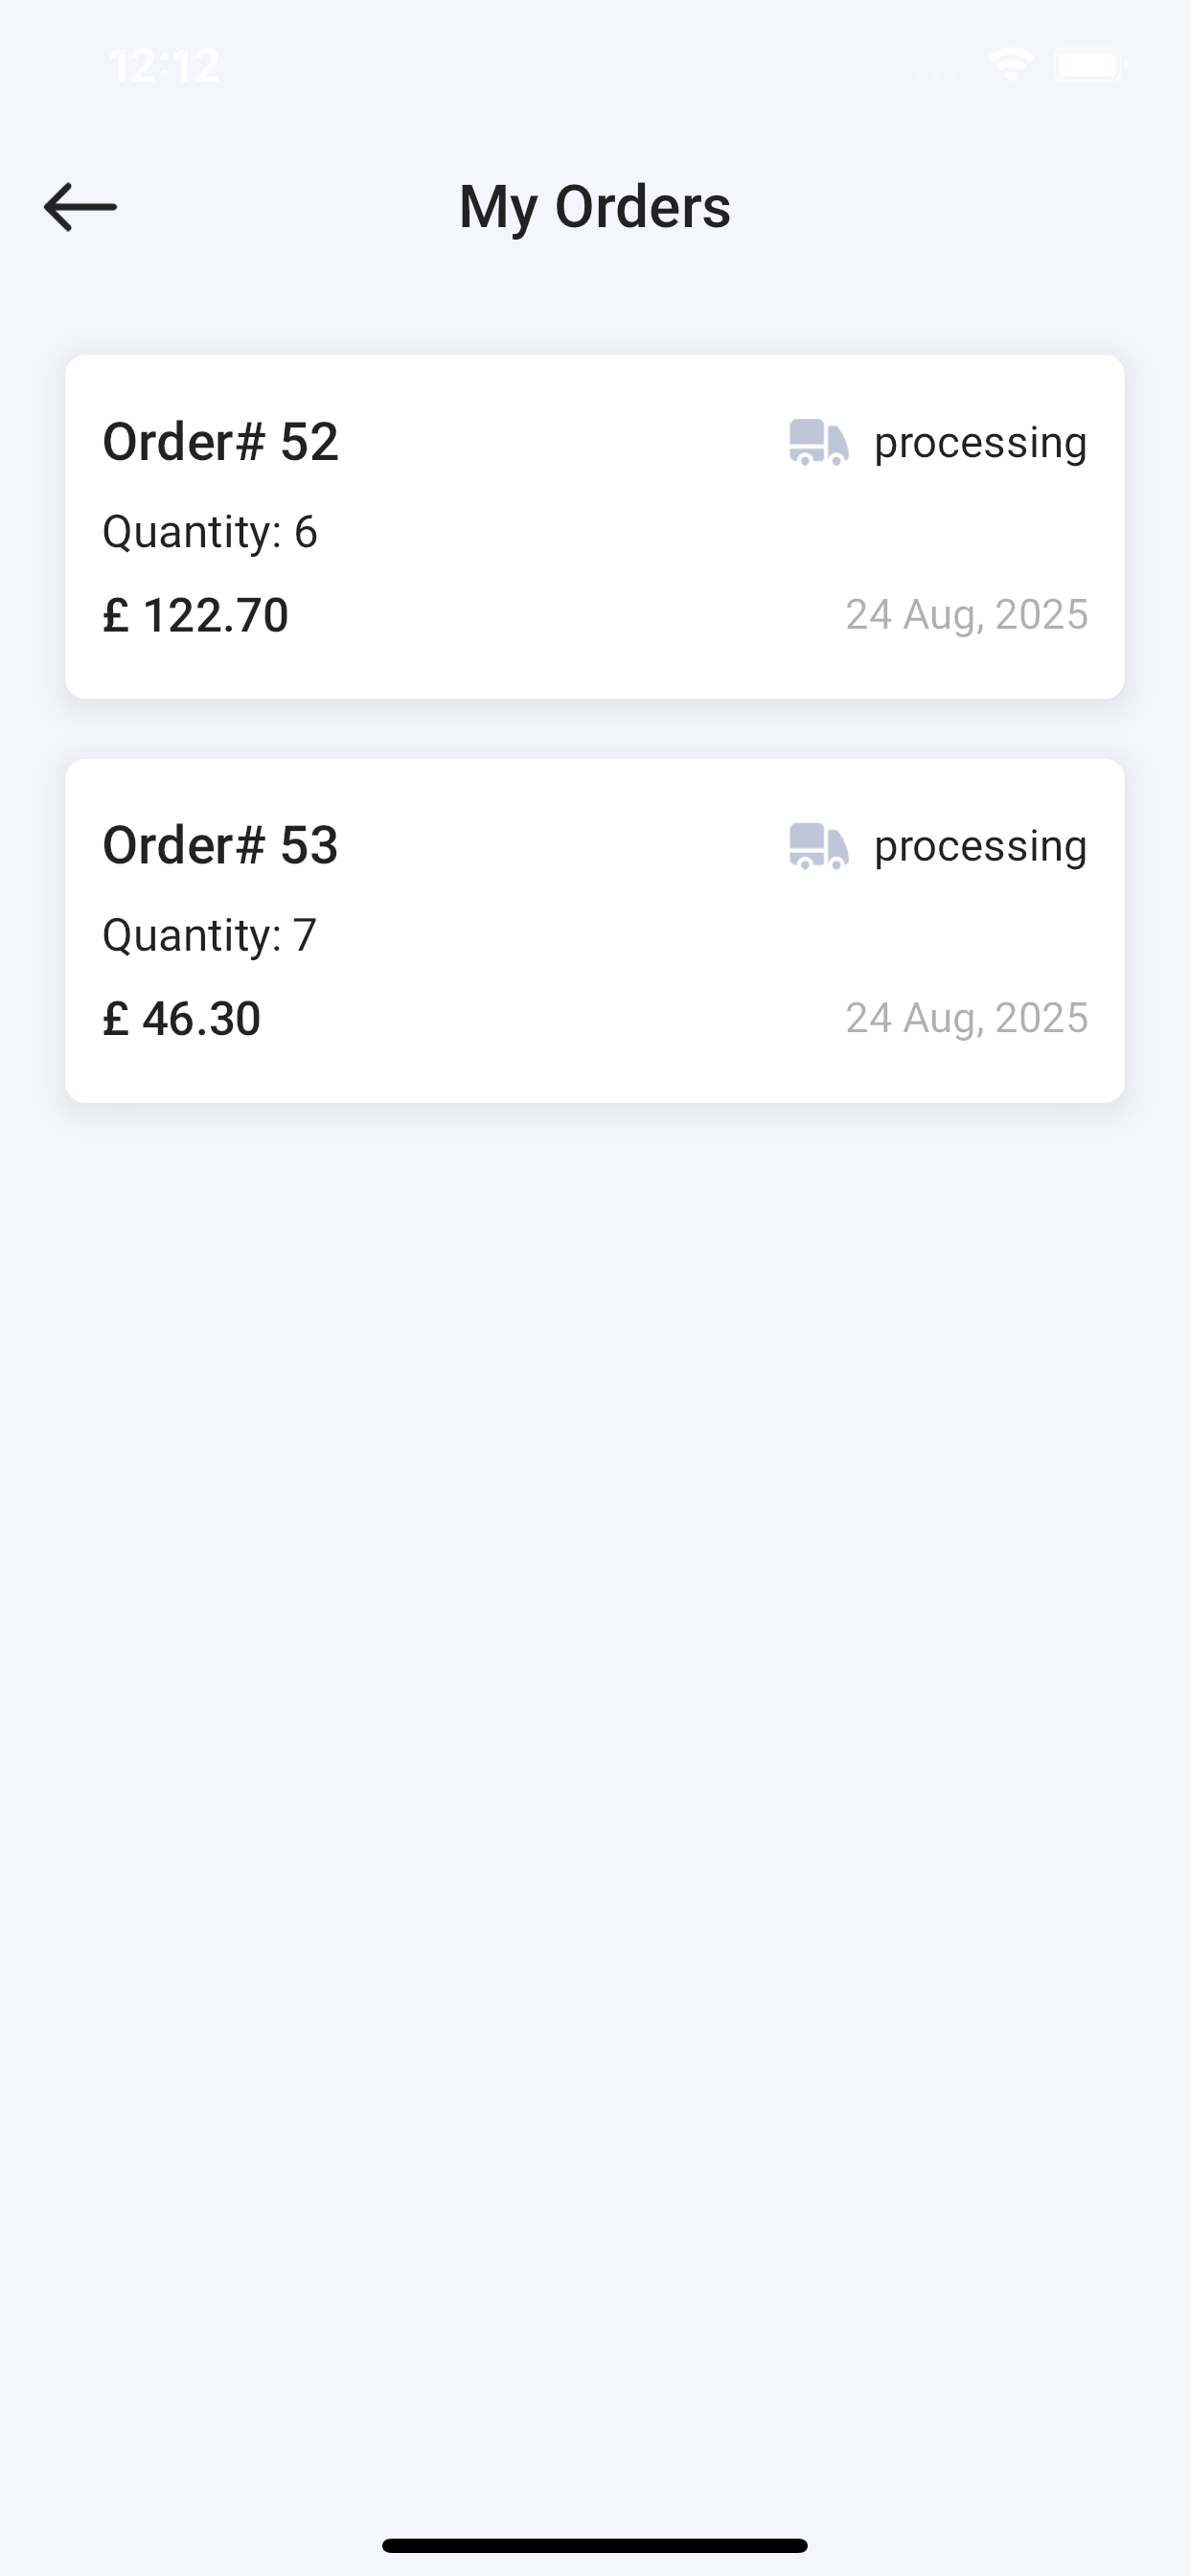Tap the battery status icon
The height and width of the screenshot is (2576, 1190).
(x=1089, y=65)
